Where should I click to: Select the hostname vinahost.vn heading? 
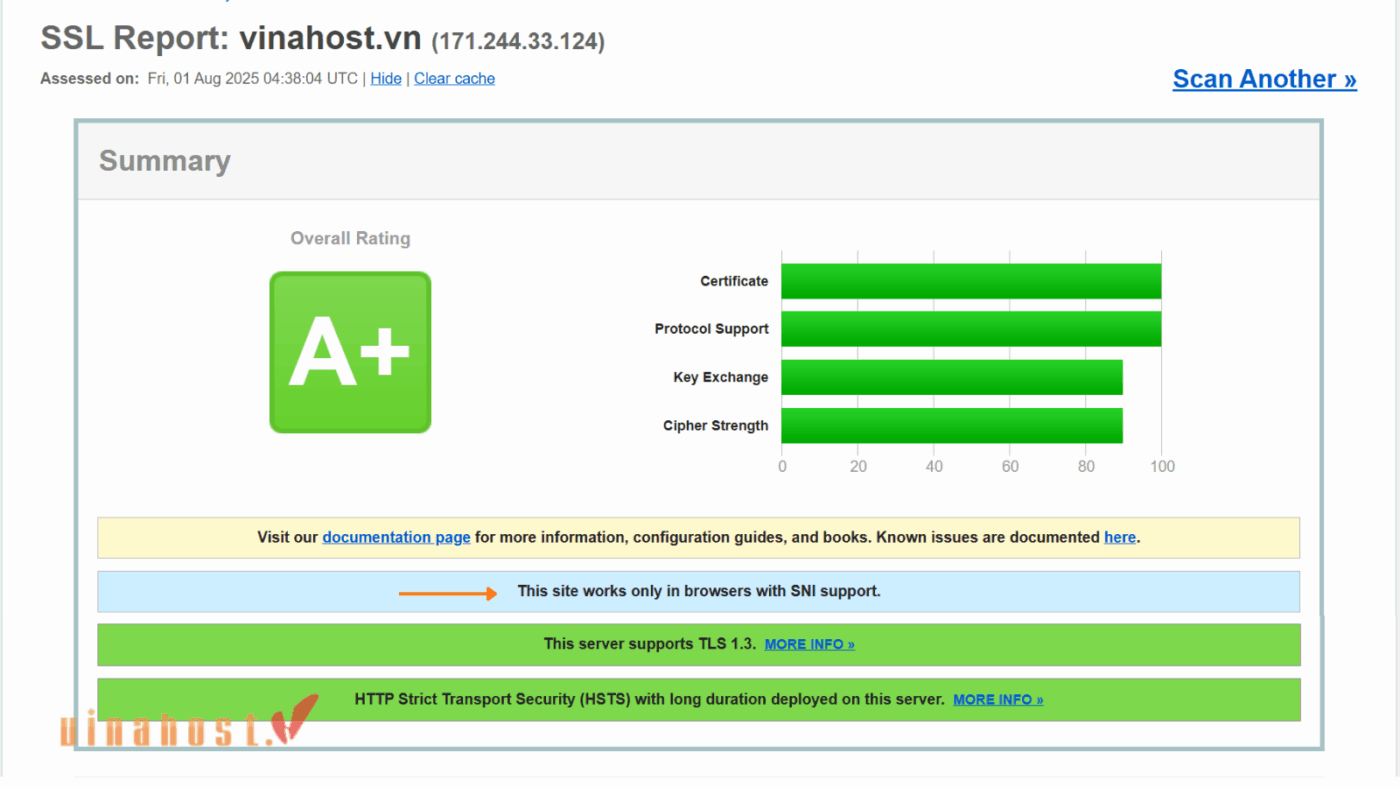330,37
